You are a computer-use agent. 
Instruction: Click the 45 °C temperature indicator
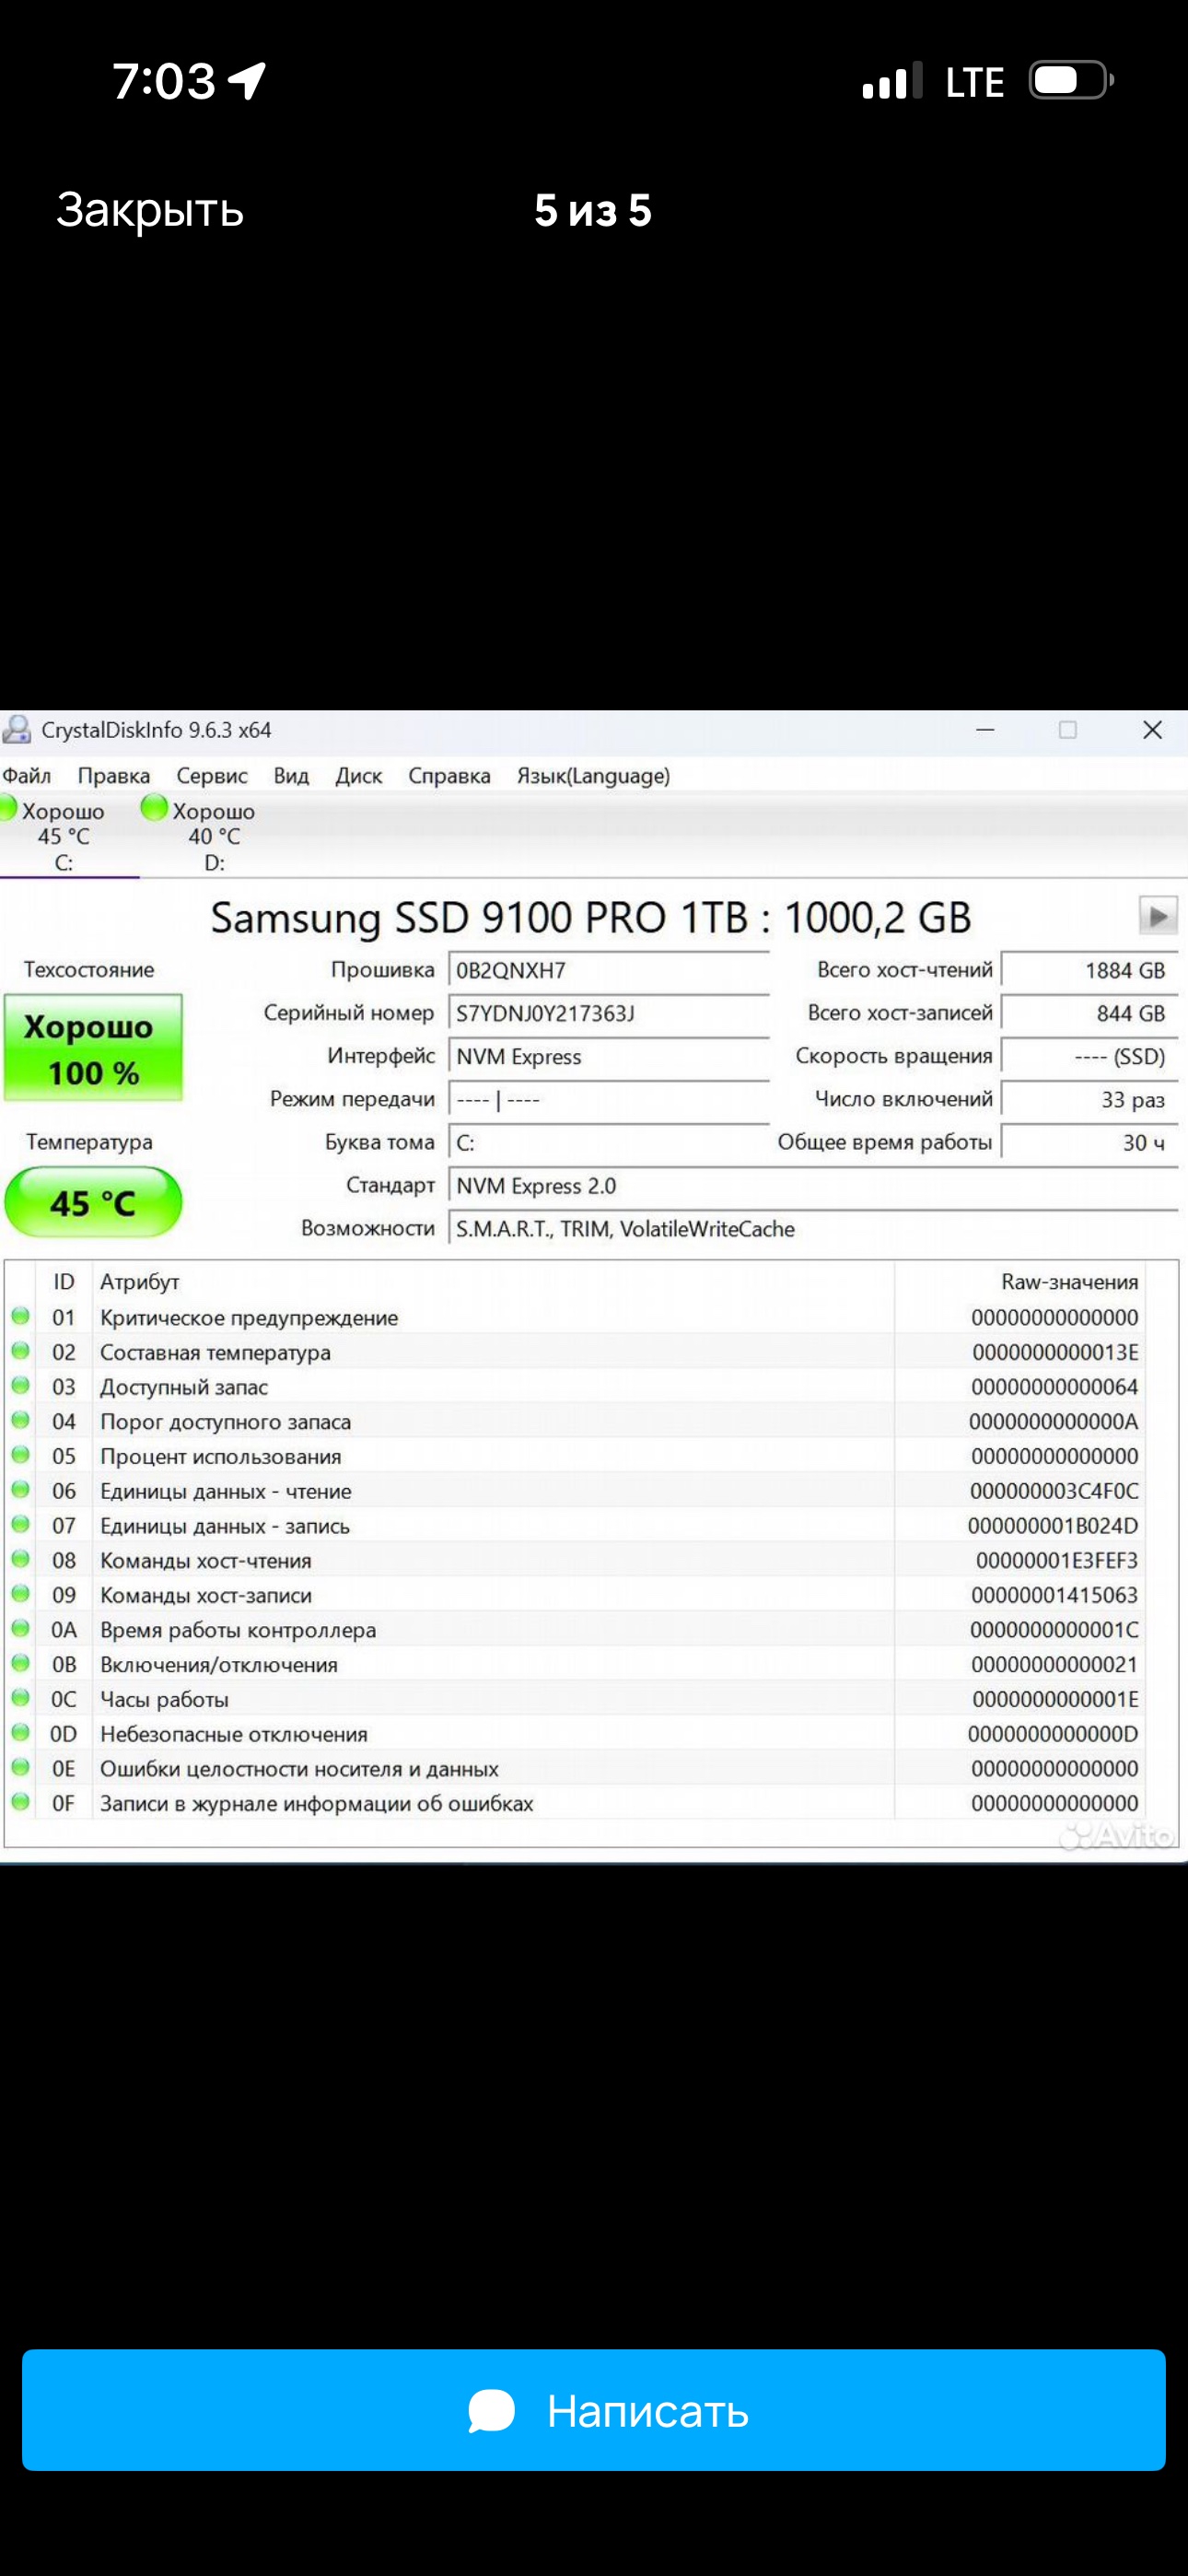click(x=93, y=1202)
